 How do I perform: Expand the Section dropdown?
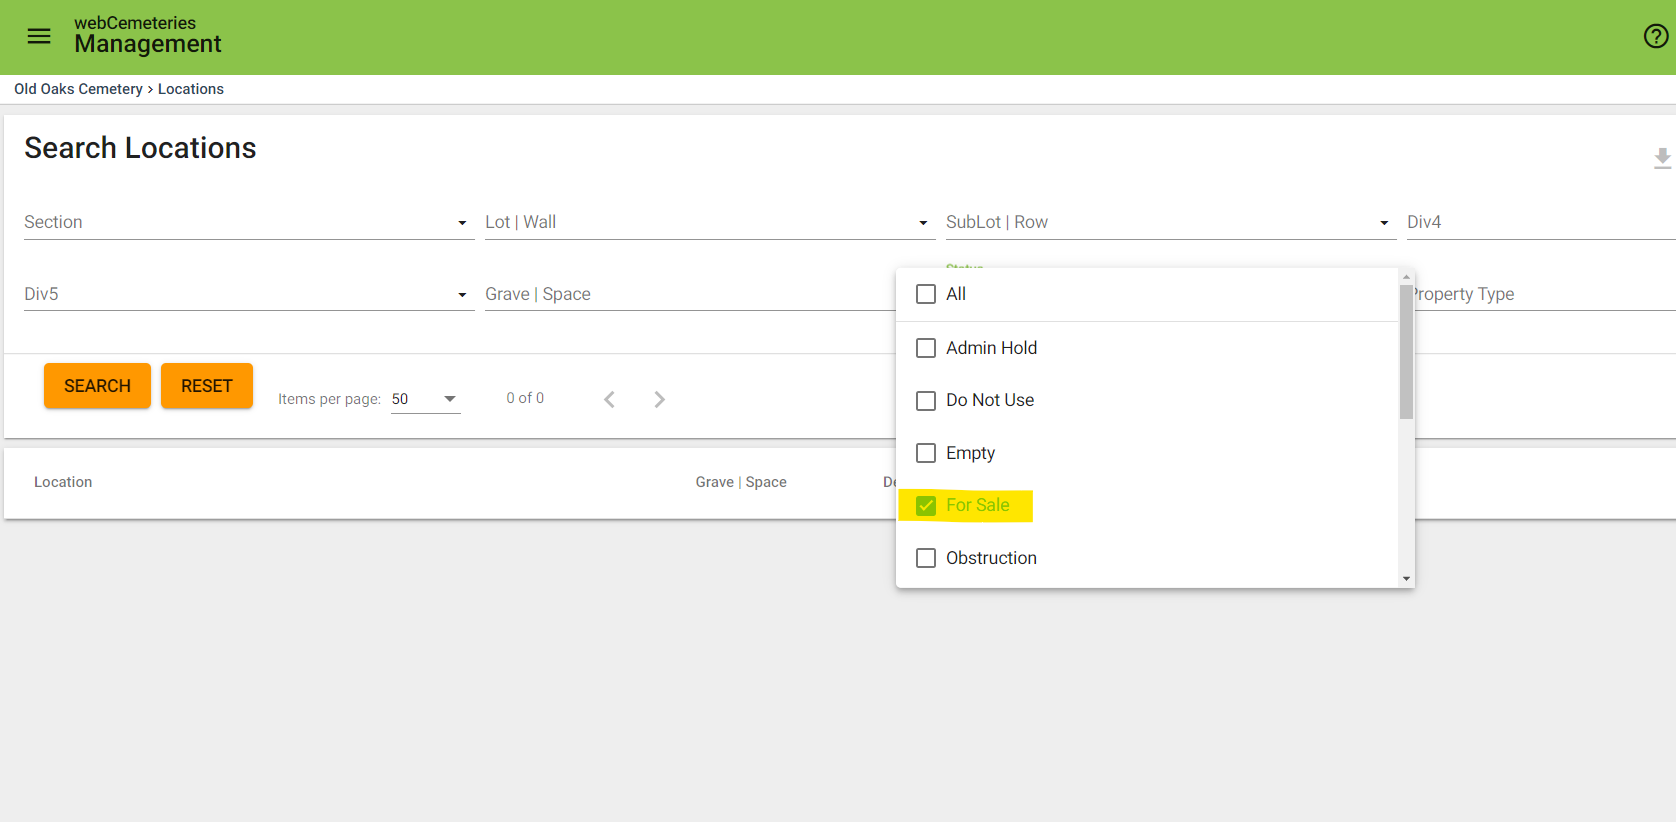point(249,223)
